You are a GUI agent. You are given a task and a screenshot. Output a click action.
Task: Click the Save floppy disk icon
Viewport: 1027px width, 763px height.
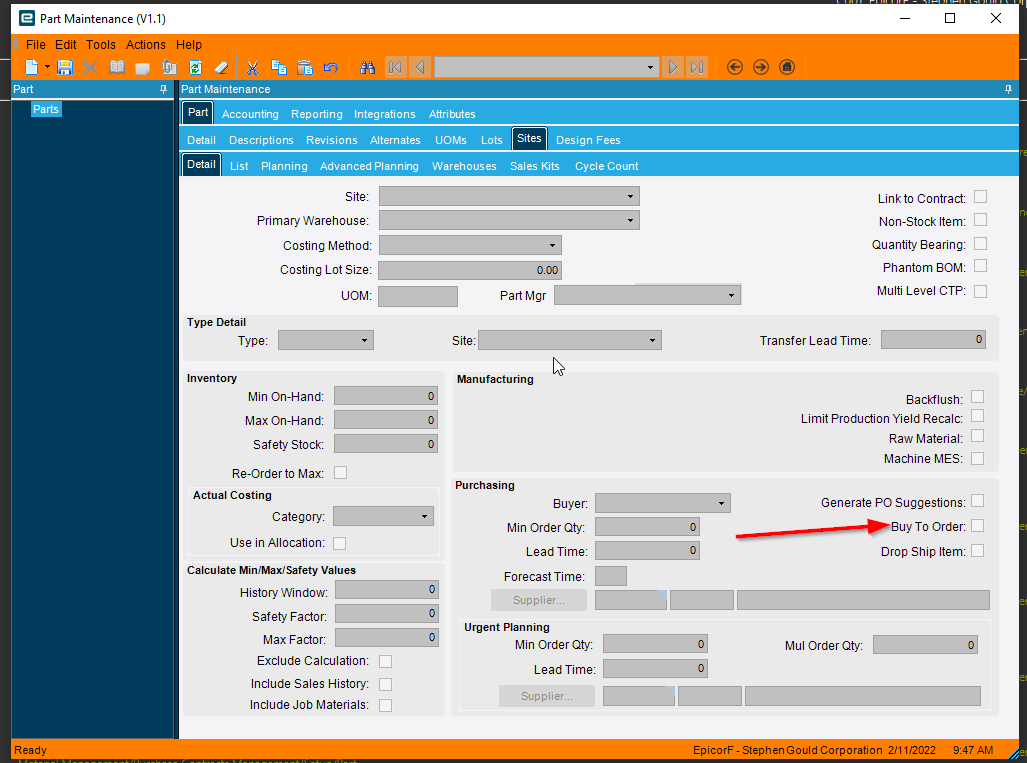tap(64, 67)
